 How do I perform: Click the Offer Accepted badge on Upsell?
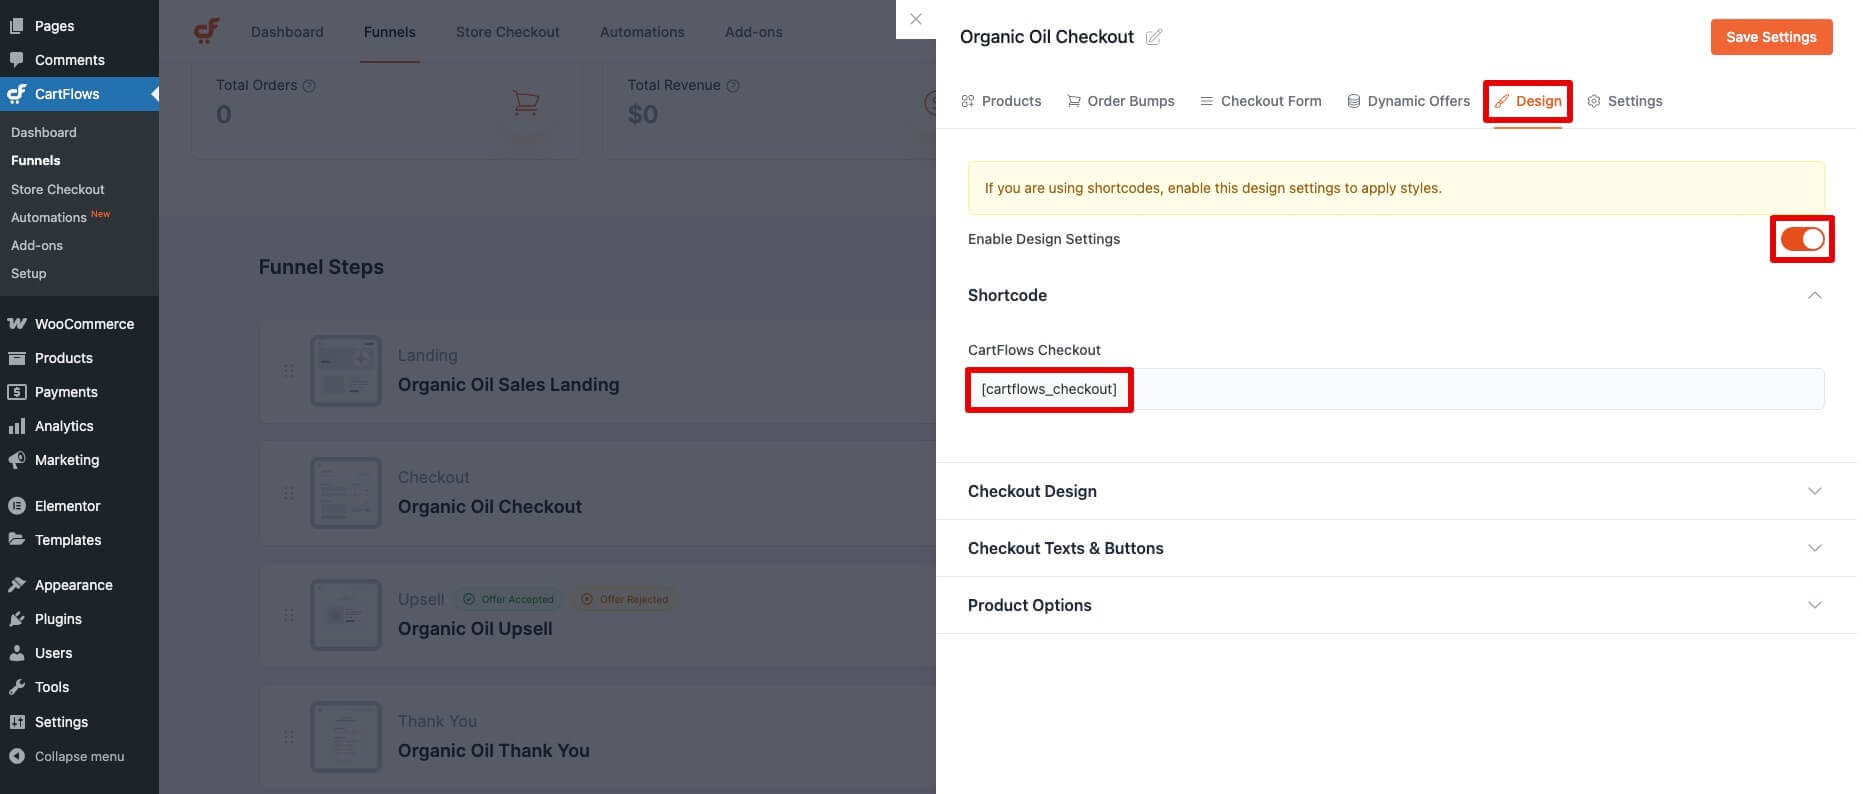coord(508,599)
